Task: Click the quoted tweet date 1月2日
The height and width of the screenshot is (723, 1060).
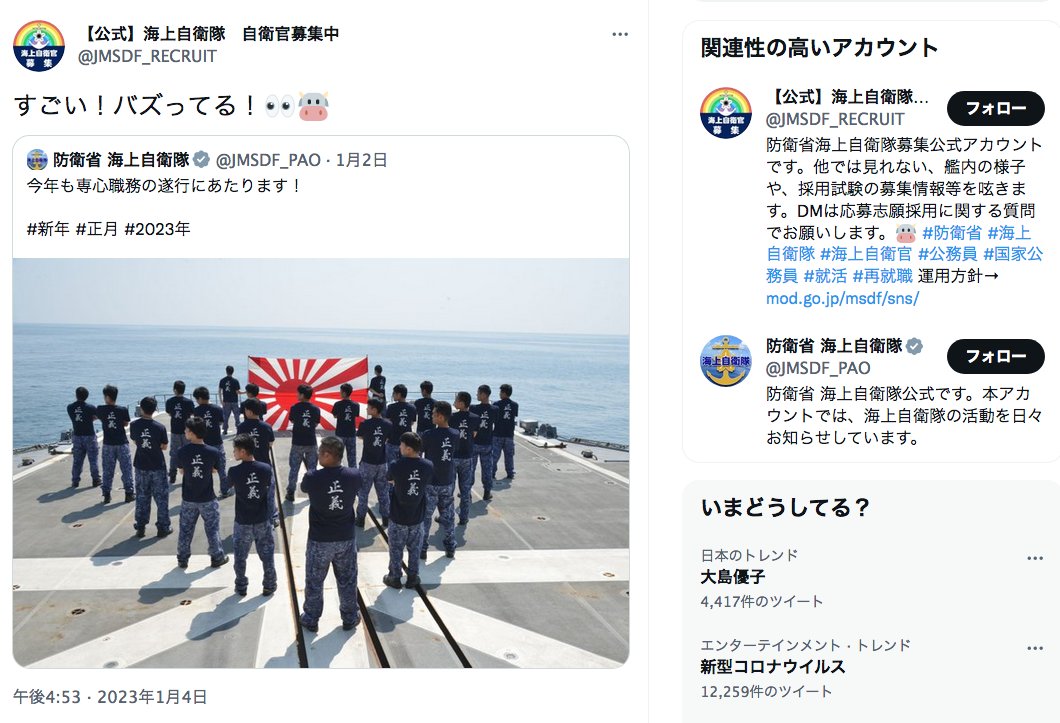Action: coord(361,160)
